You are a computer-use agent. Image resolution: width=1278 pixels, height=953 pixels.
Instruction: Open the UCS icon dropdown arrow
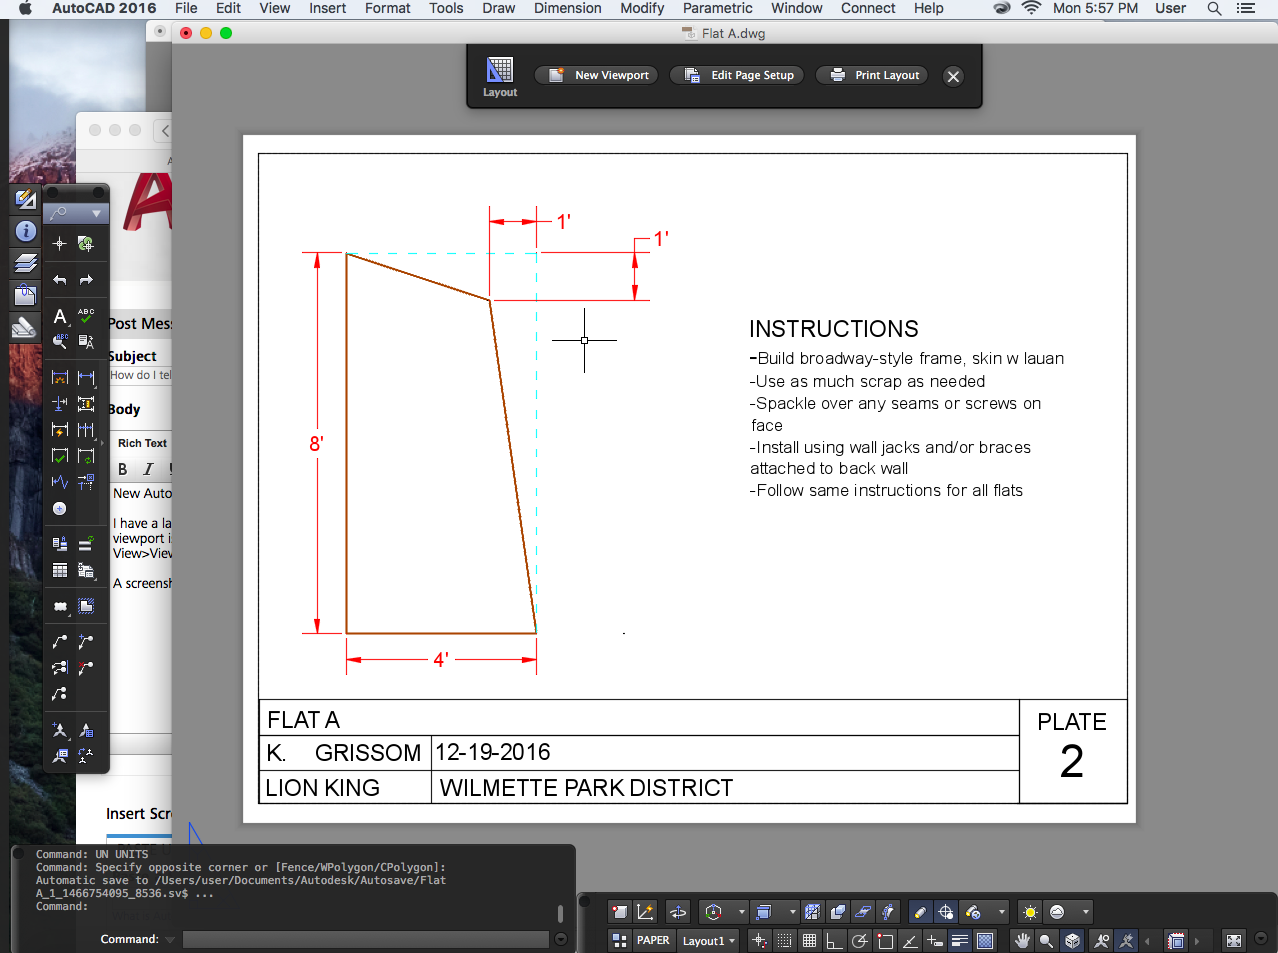tap(741, 912)
